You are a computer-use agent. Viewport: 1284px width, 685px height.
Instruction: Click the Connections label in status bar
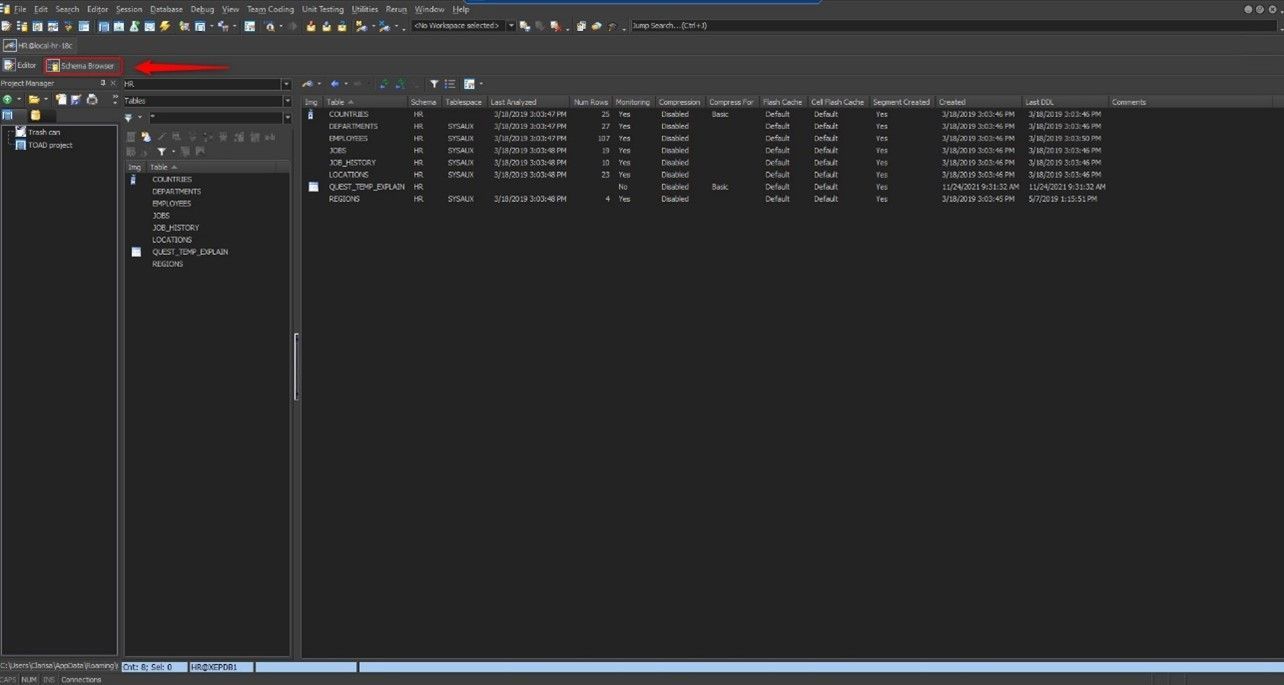(x=81, y=679)
